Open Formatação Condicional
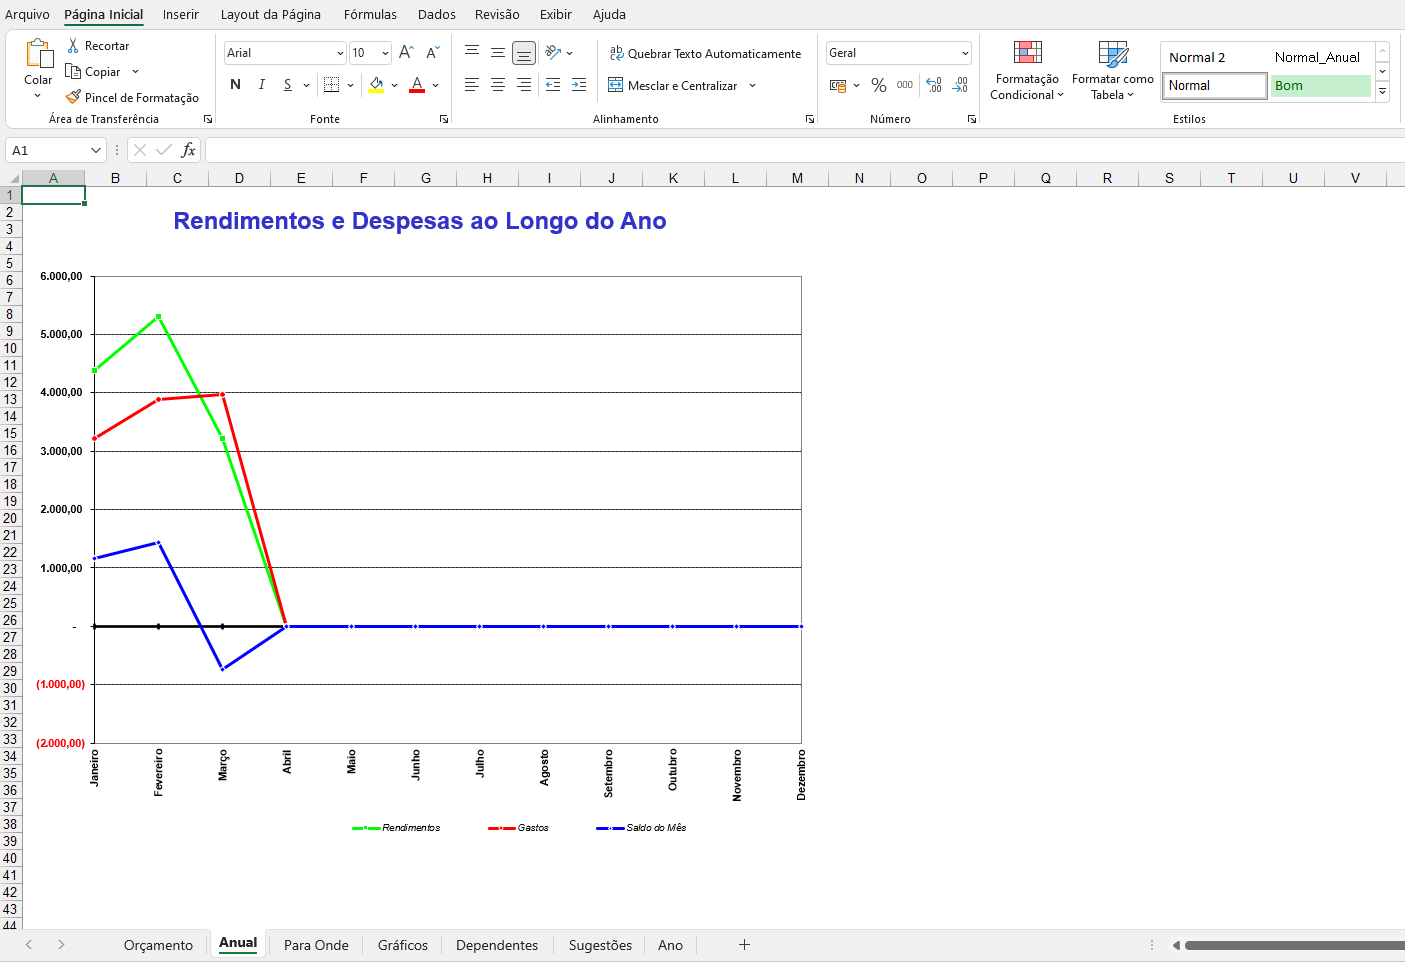 pyautogui.click(x=1027, y=70)
